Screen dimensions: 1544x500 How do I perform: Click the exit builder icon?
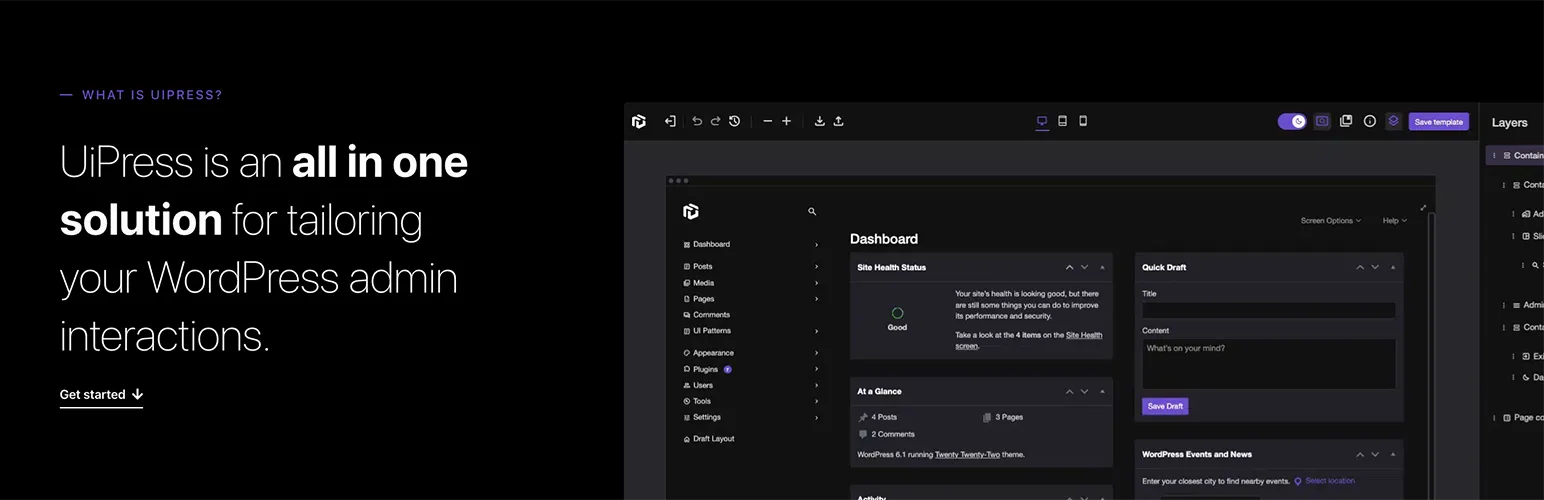(x=670, y=121)
